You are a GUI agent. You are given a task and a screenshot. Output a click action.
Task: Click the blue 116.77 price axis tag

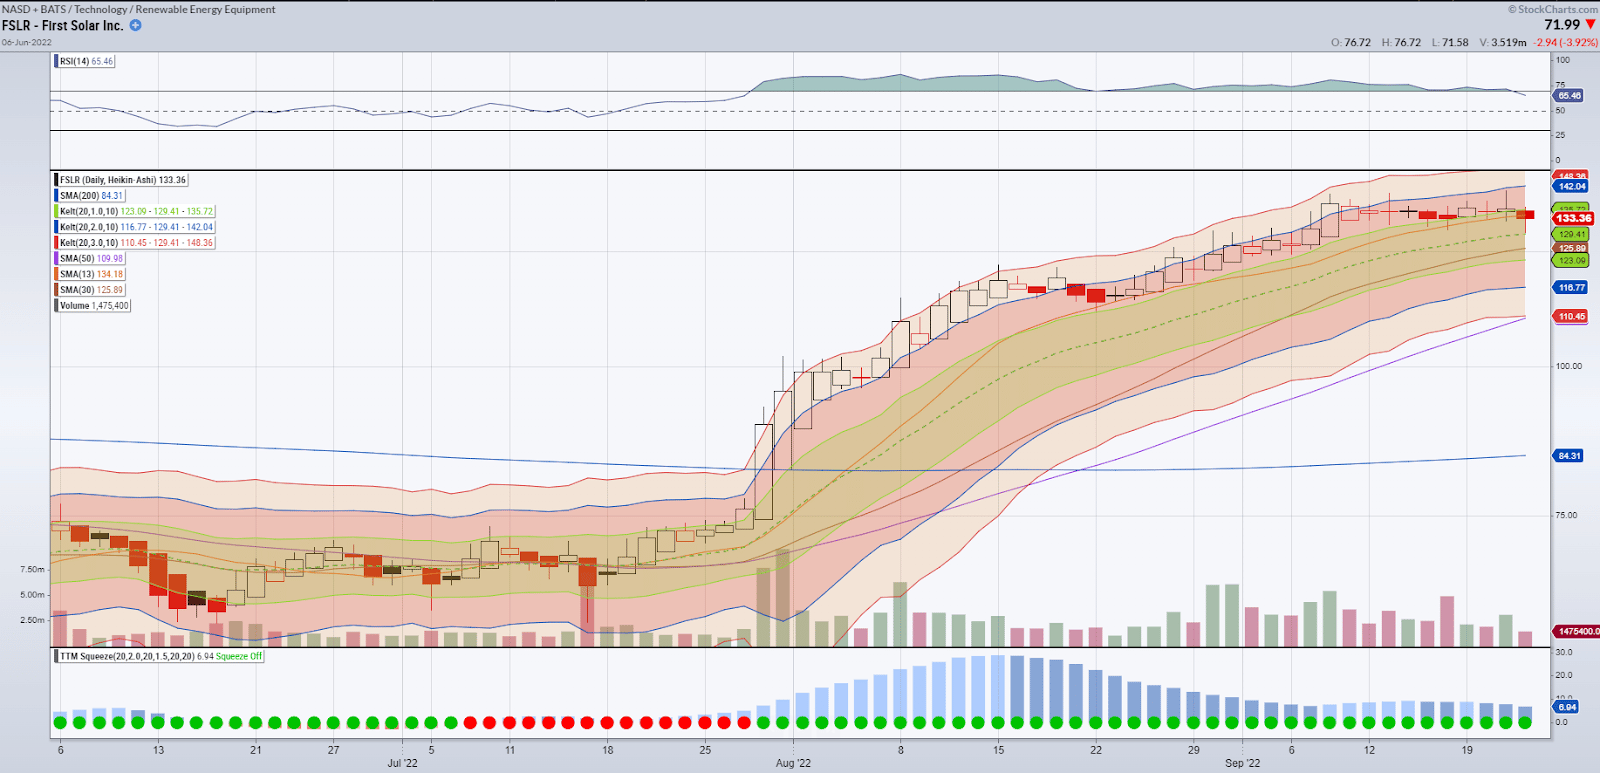(x=1571, y=287)
